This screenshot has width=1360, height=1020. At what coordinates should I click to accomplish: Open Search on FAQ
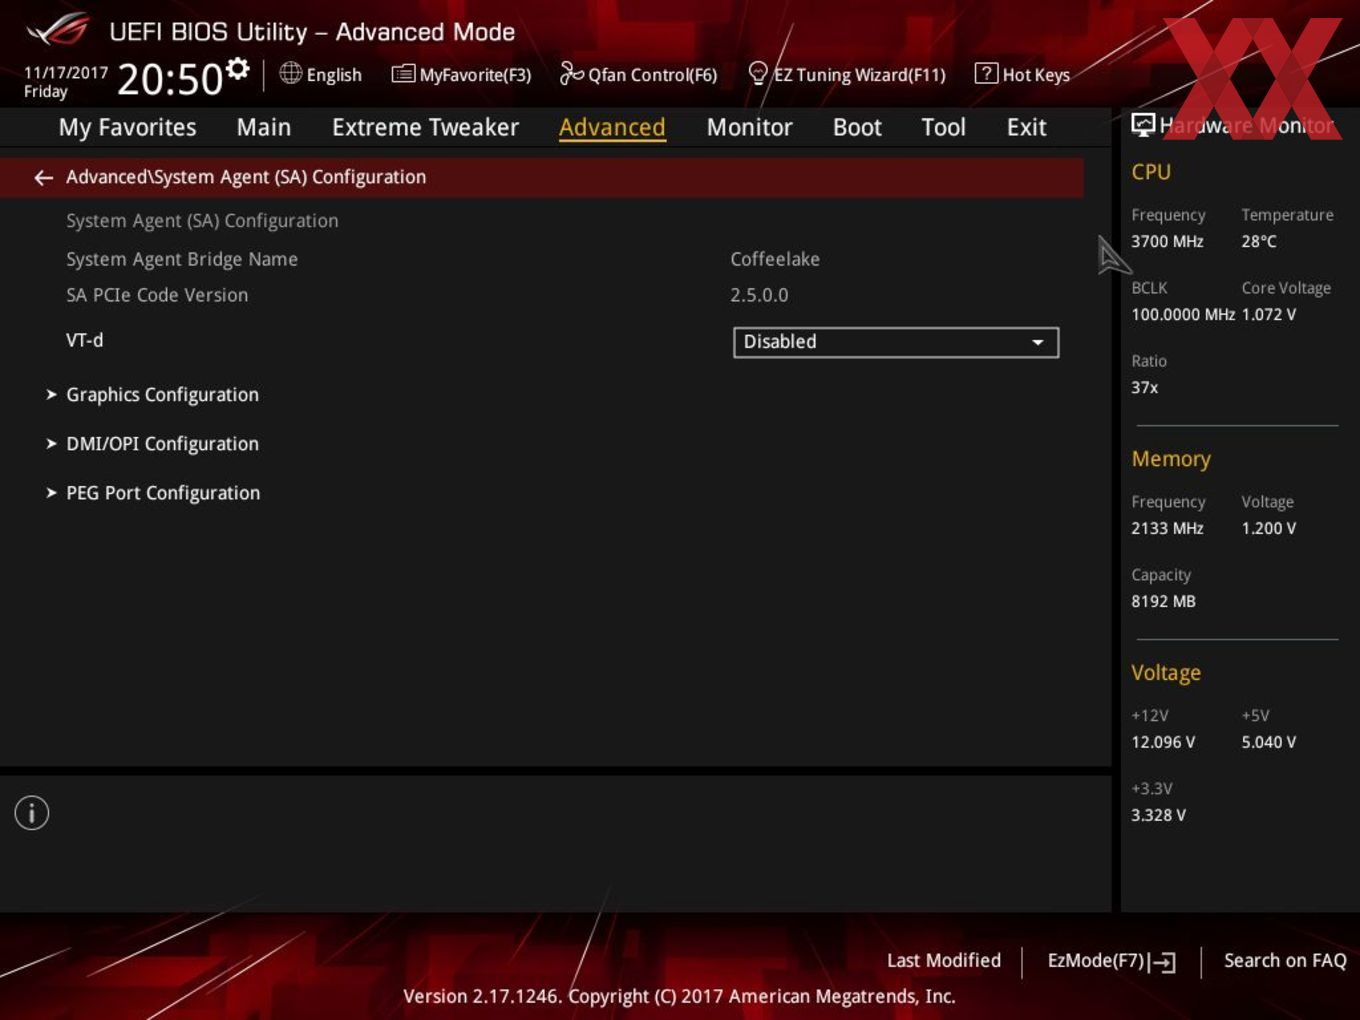pyautogui.click(x=1285, y=960)
